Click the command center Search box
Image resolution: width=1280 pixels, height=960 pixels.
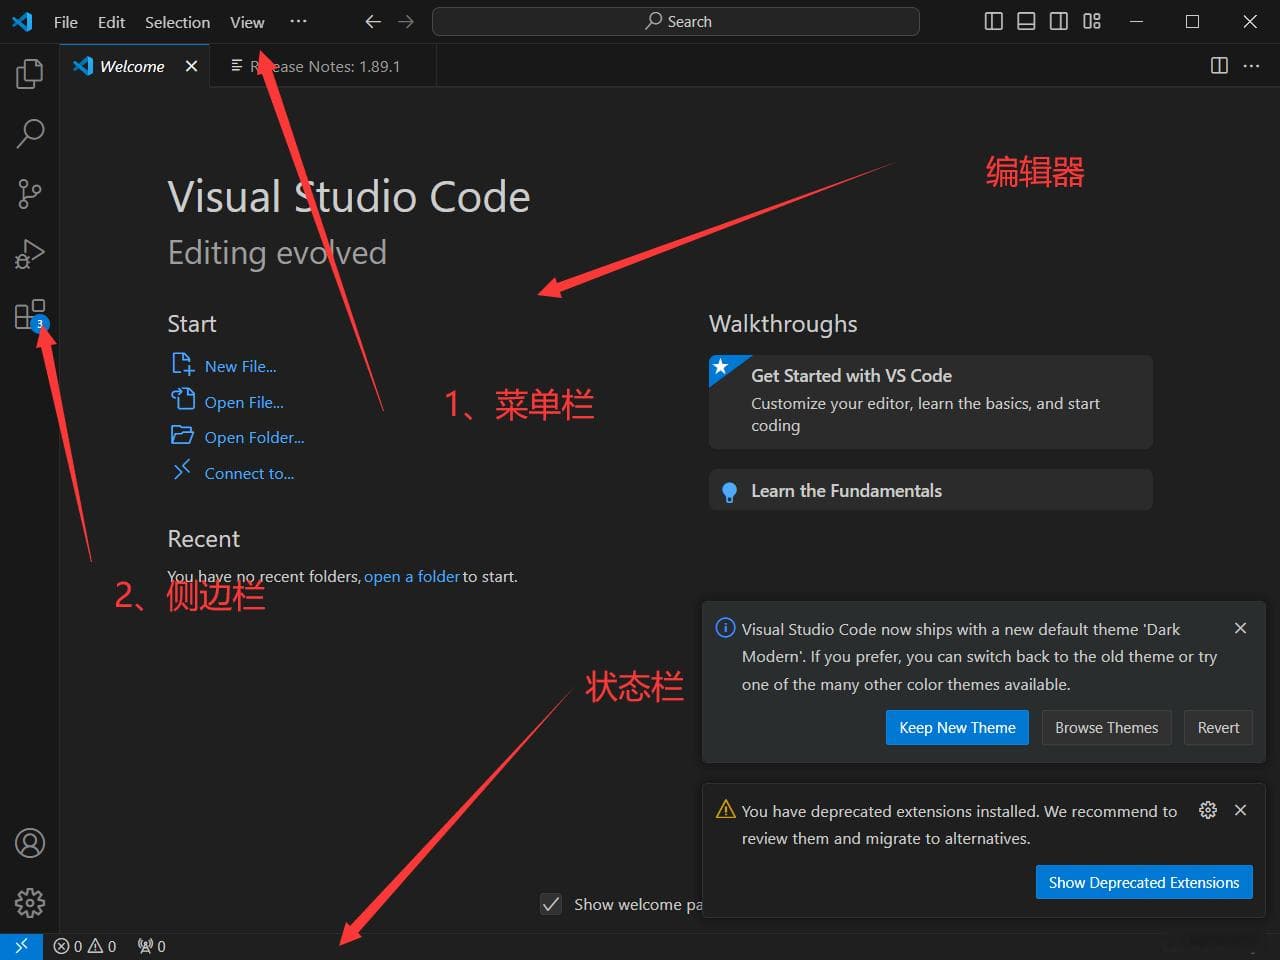[x=676, y=21]
